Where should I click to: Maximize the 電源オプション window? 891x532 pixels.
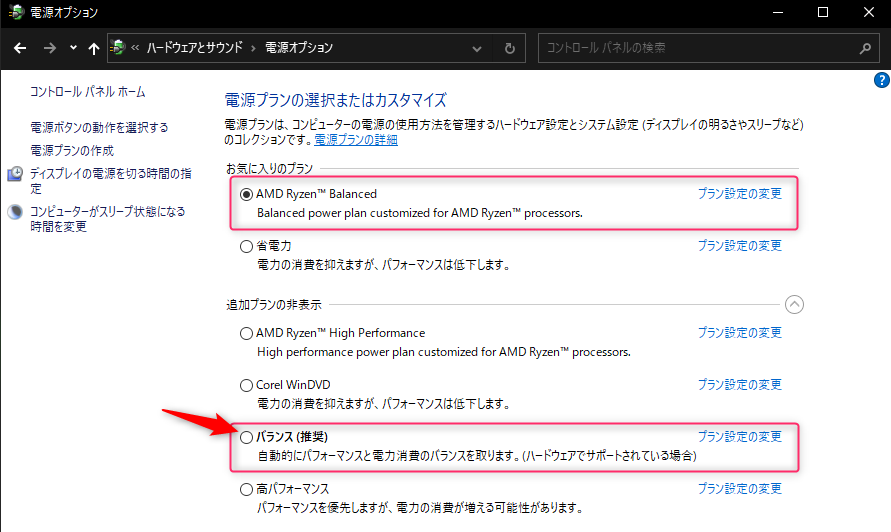[823, 13]
